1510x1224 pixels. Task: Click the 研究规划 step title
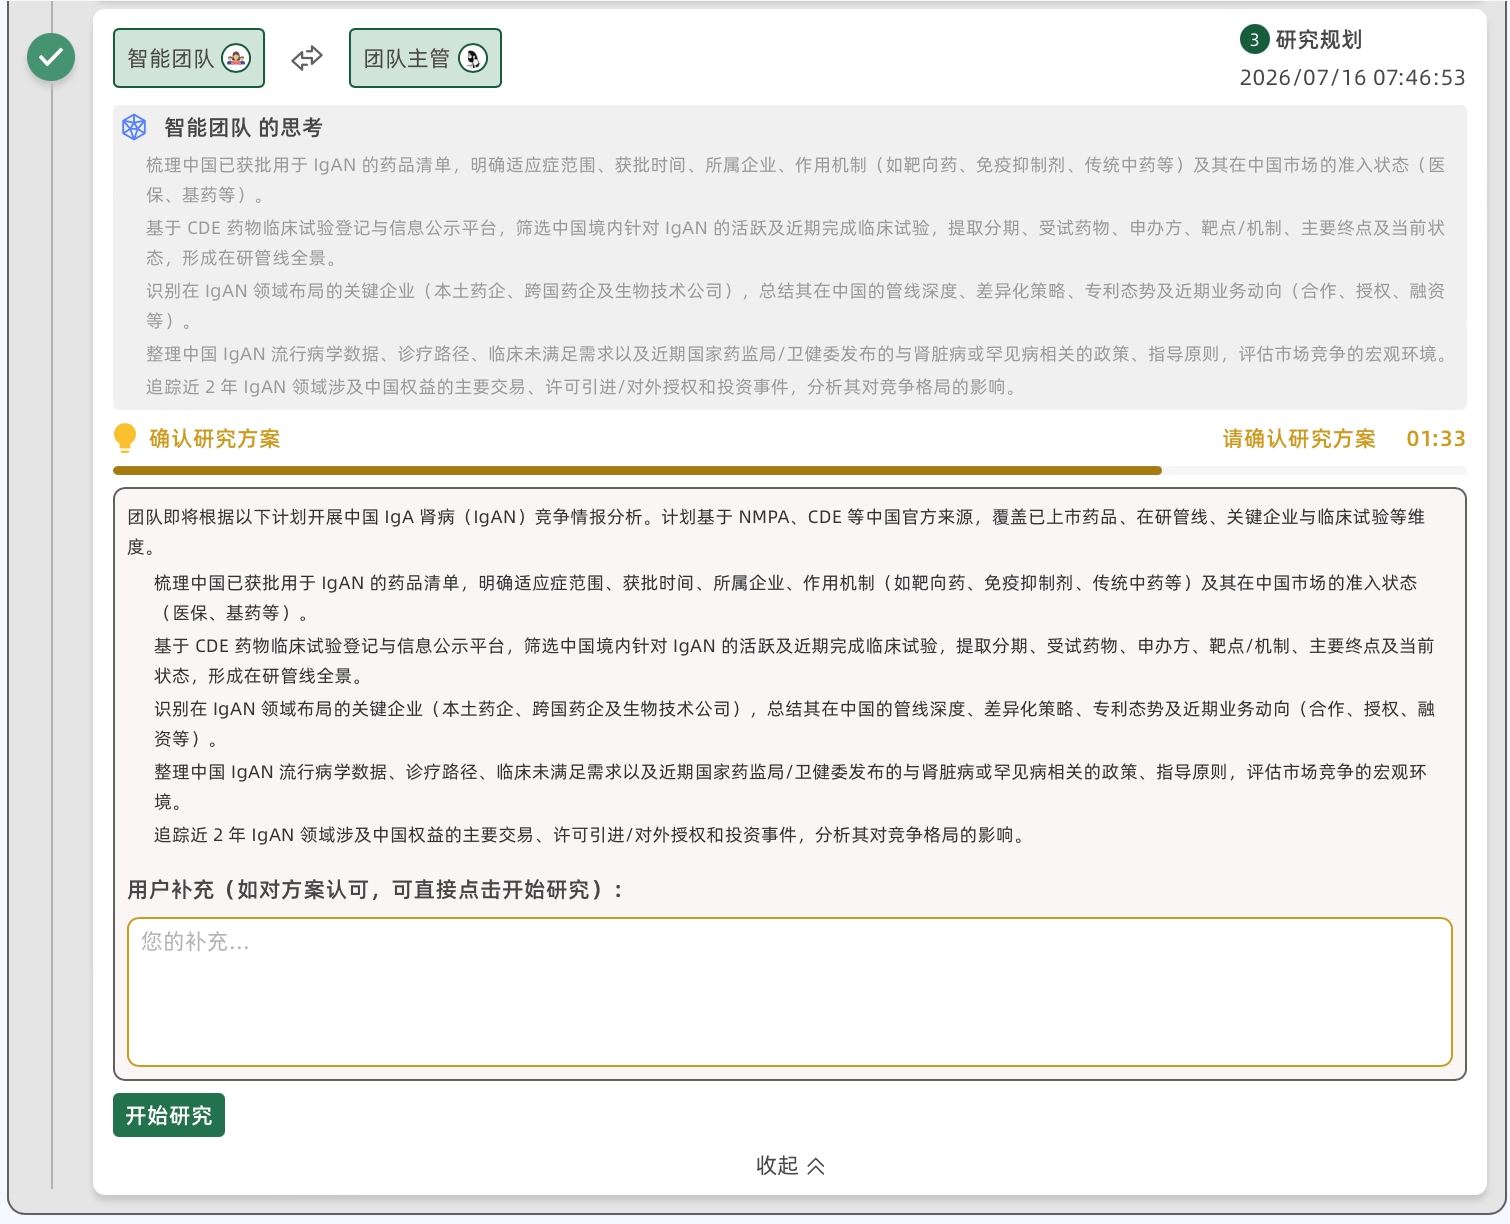(1319, 40)
